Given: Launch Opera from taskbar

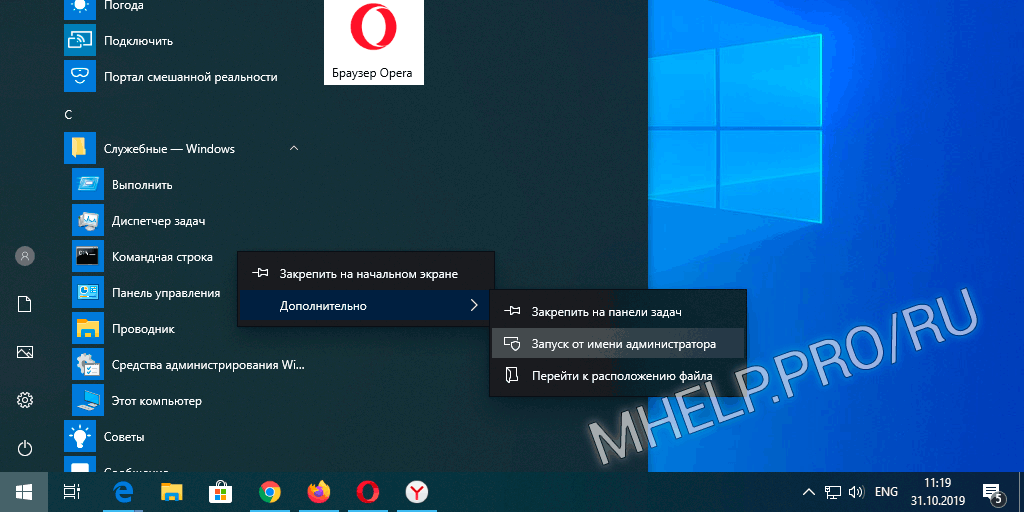Looking at the screenshot, I should [x=368, y=492].
